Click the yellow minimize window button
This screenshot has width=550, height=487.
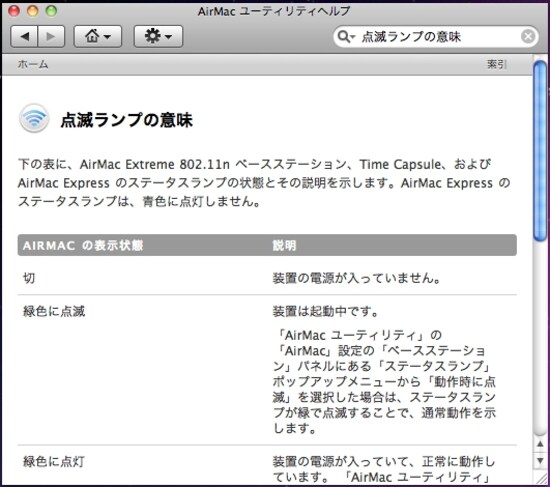[33, 11]
